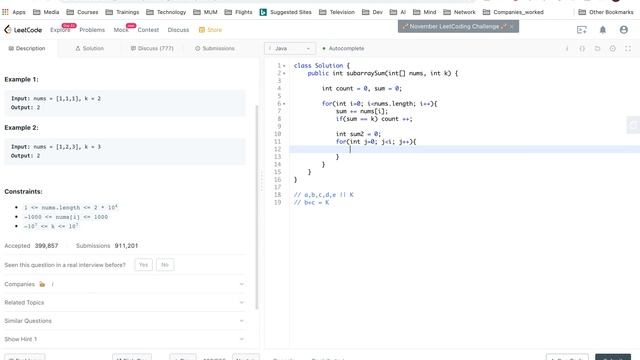
Task: Fold the subarraySum method at line 2
Action: (284, 73)
